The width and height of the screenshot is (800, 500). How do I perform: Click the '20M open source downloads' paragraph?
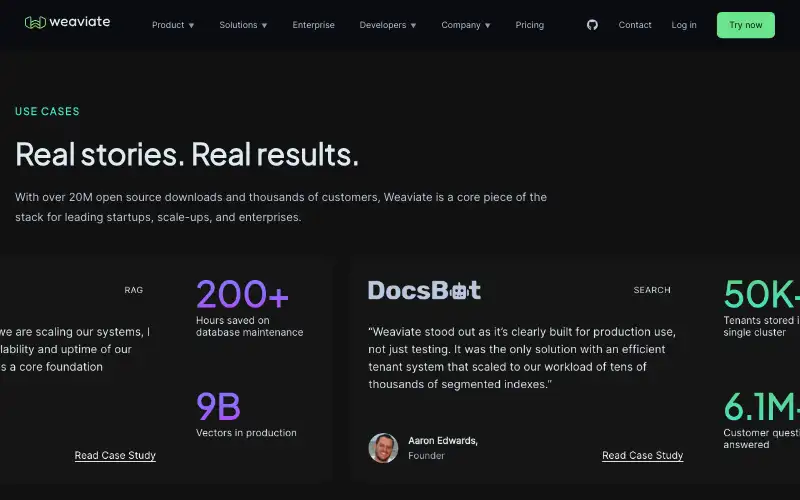281,207
